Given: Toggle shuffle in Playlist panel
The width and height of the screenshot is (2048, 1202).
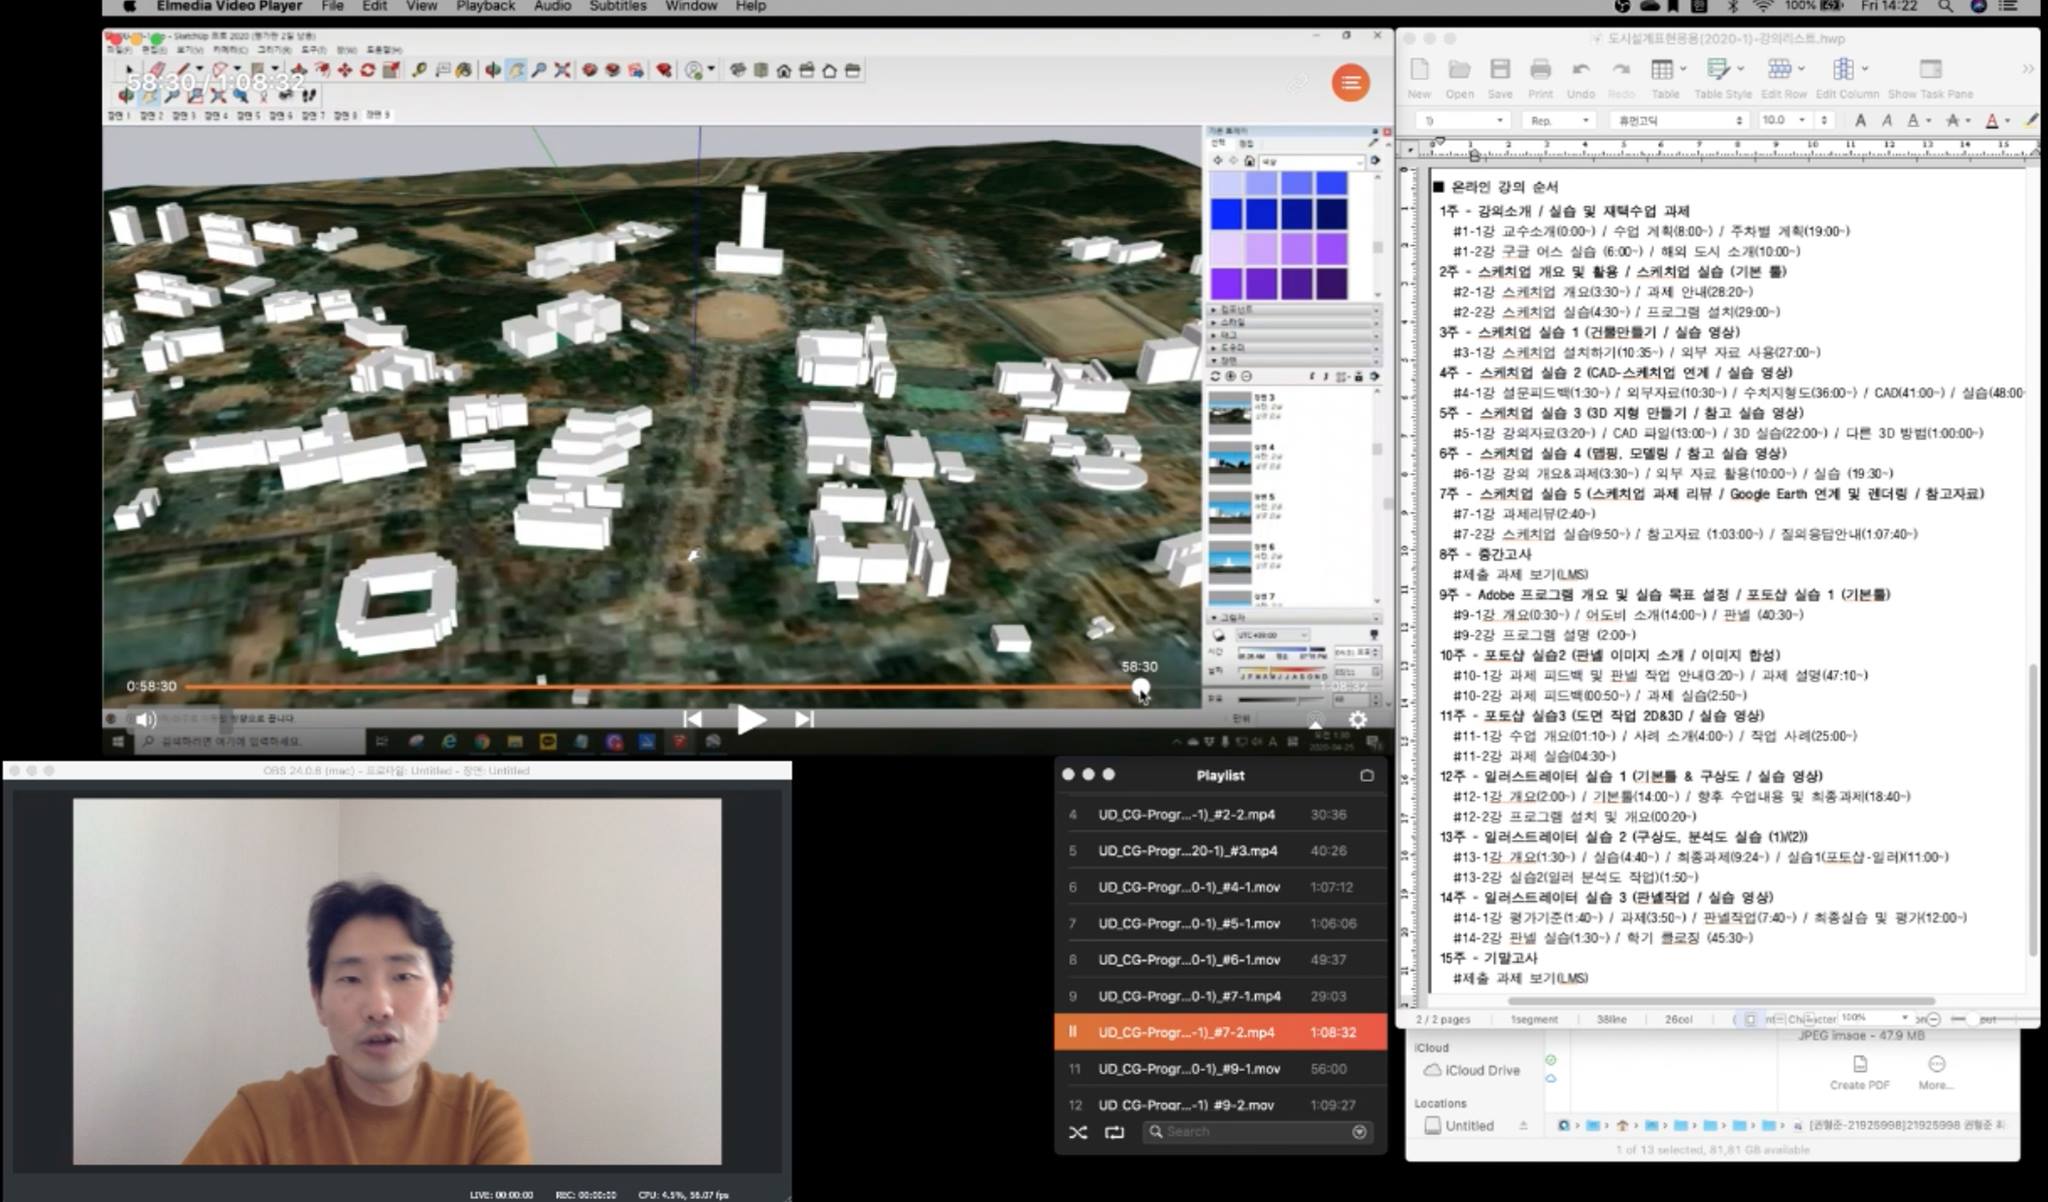Looking at the screenshot, I should 1077,1133.
